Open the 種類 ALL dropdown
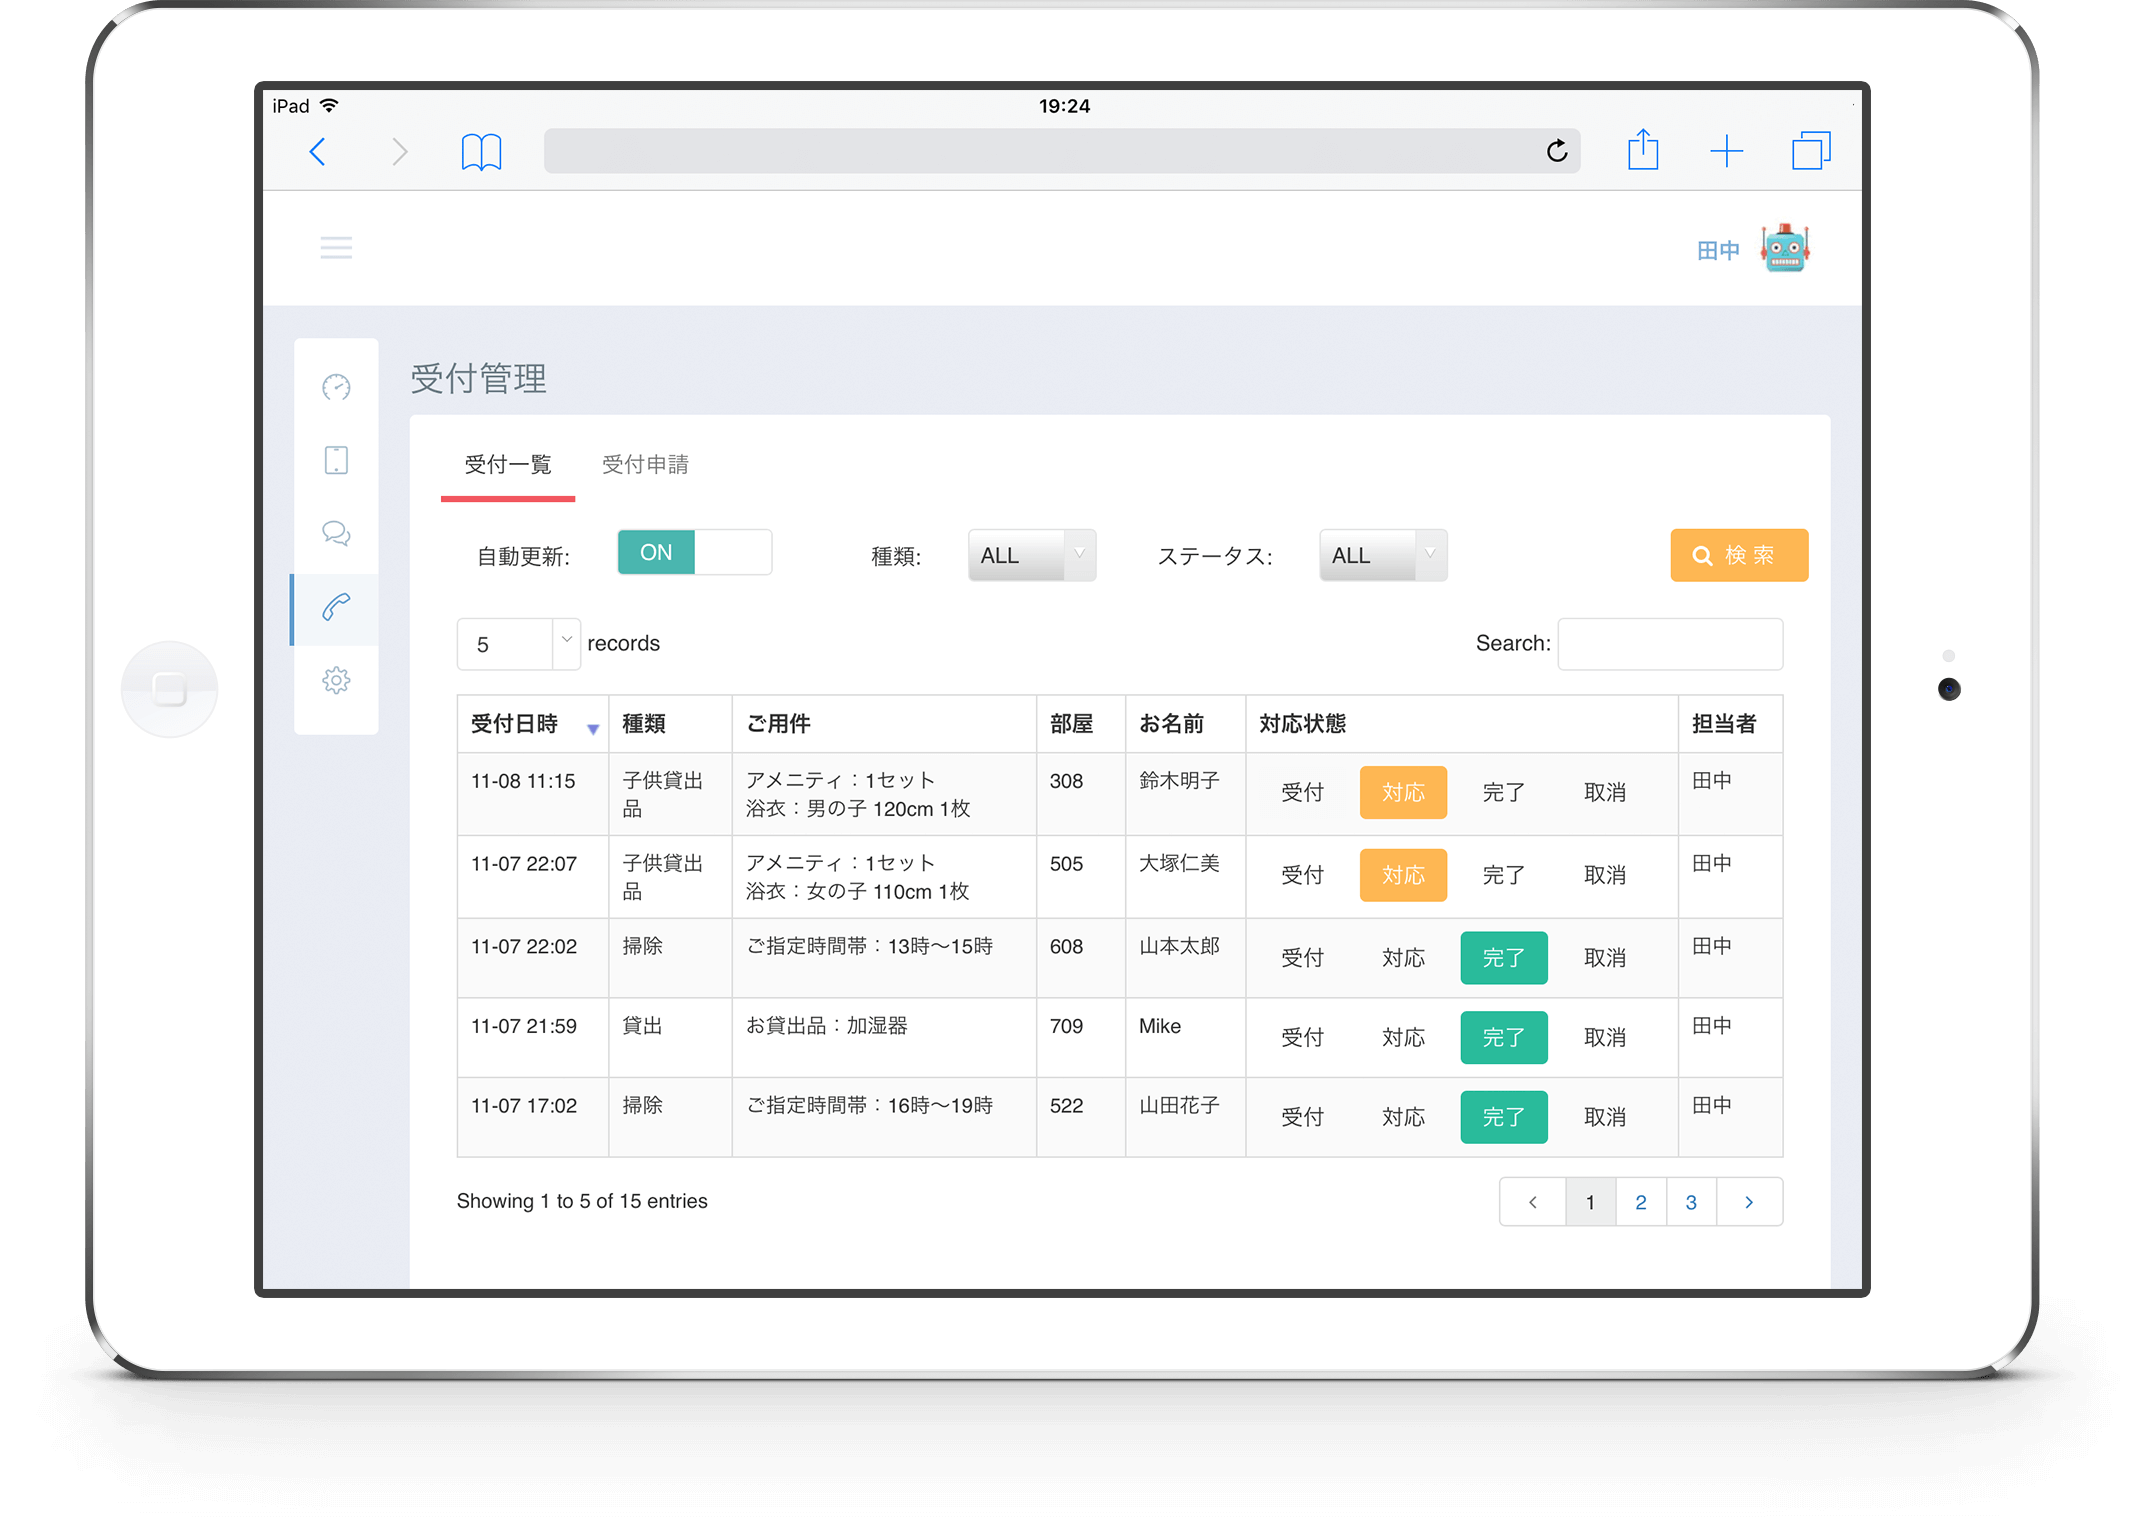 (1031, 556)
